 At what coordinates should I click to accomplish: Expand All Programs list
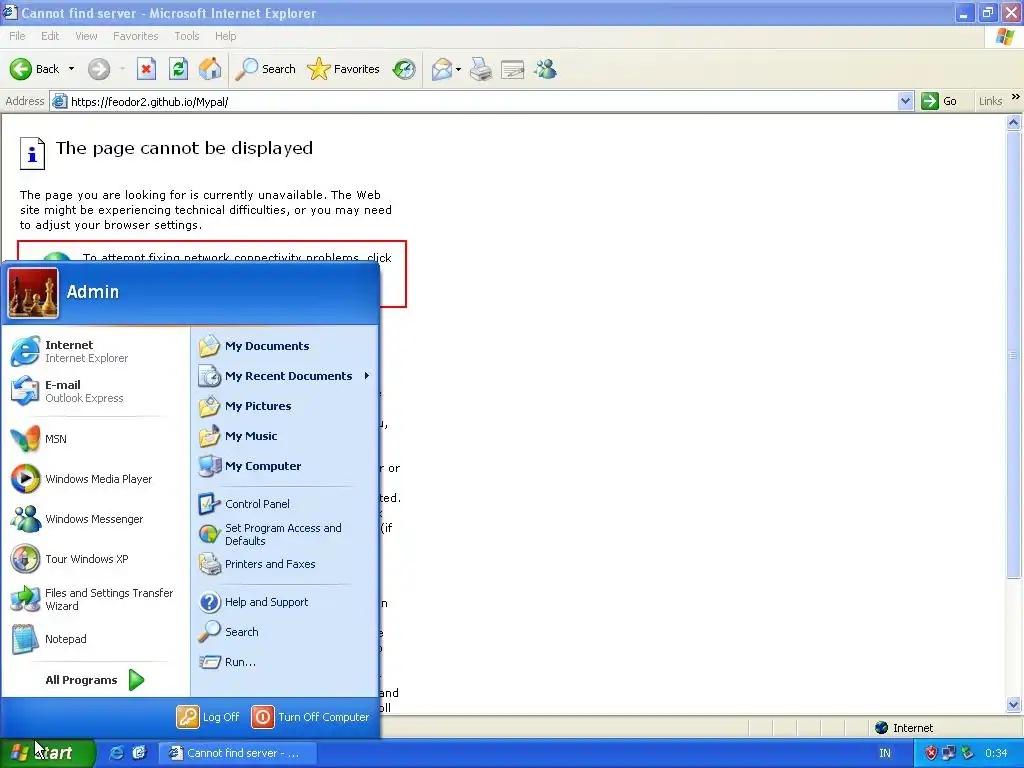click(x=95, y=680)
